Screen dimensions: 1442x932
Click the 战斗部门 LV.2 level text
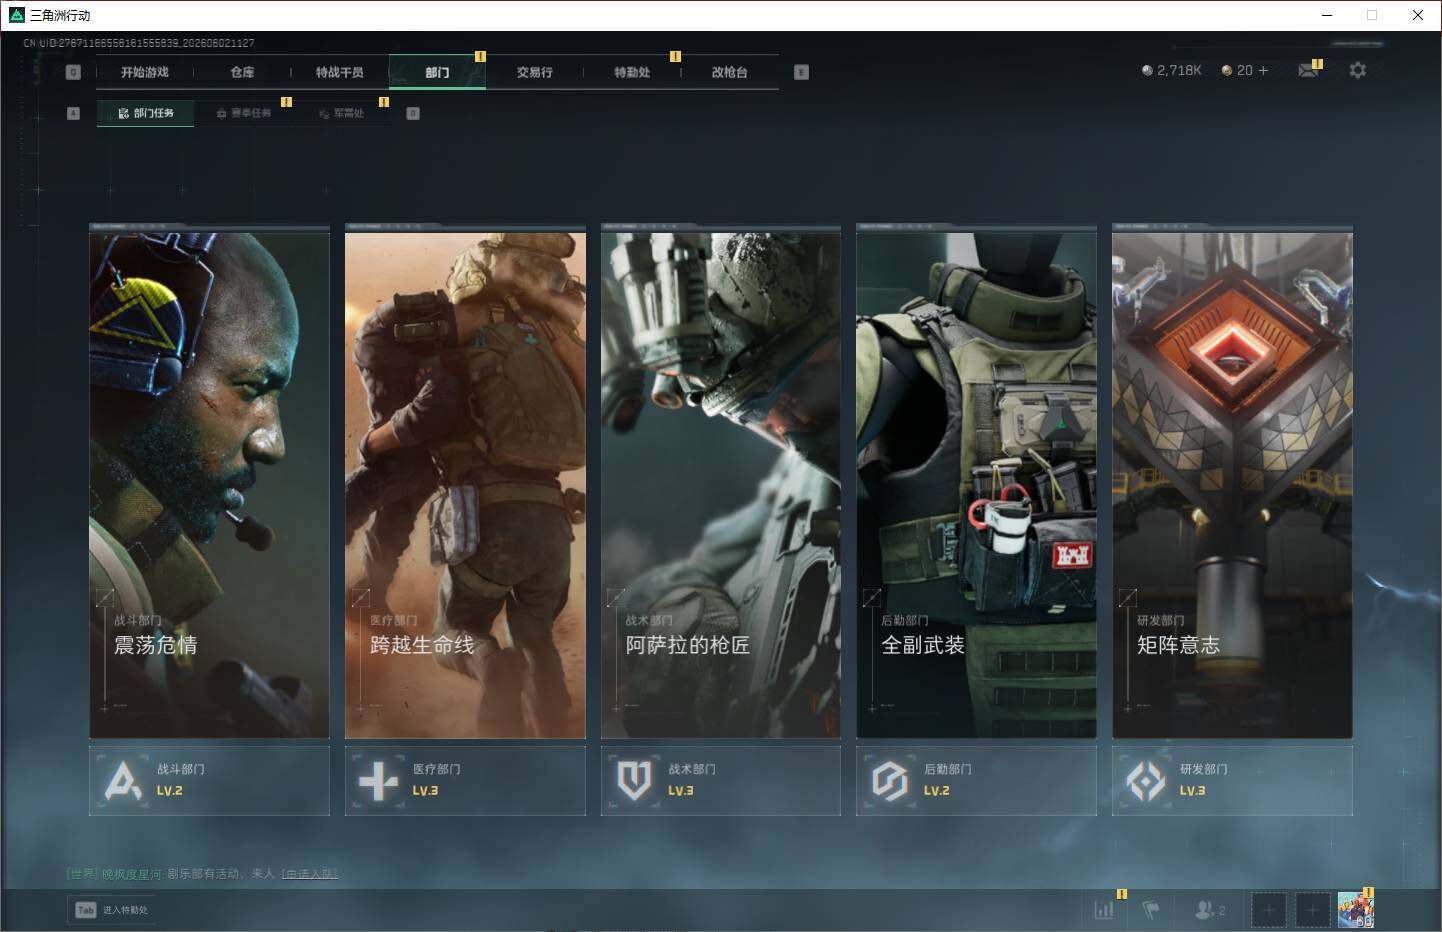pyautogui.click(x=170, y=790)
